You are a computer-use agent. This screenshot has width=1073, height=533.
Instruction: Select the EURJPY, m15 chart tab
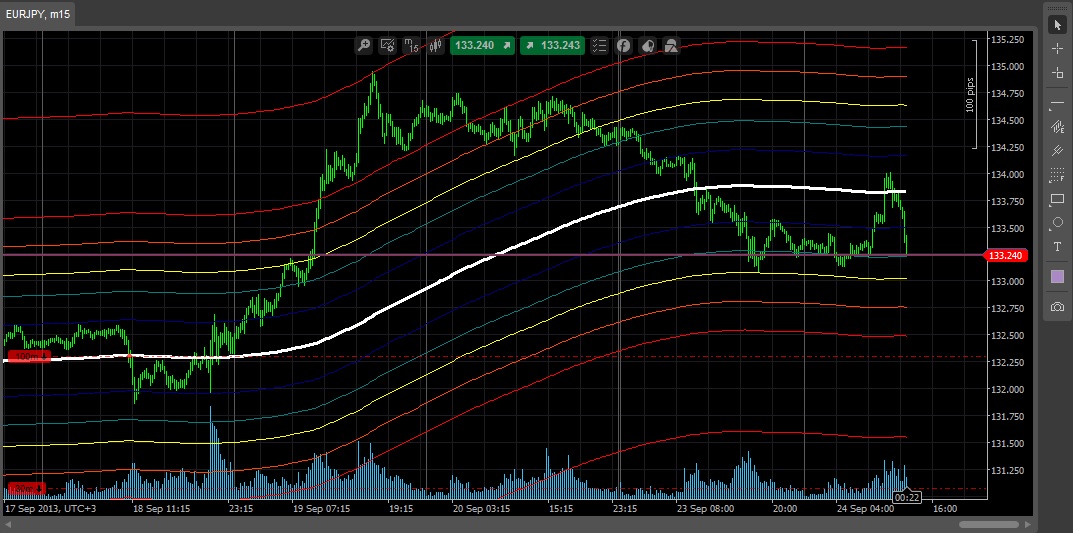point(39,13)
